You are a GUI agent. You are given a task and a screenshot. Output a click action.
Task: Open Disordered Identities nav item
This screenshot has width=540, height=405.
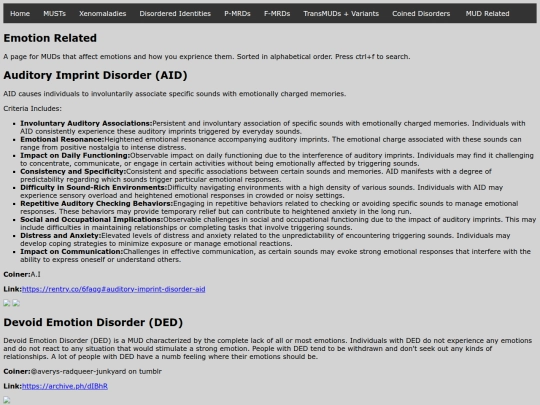[175, 13]
